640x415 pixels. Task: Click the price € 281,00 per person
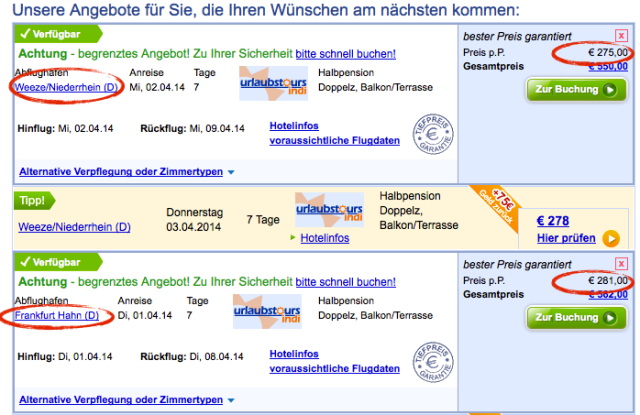click(x=608, y=281)
